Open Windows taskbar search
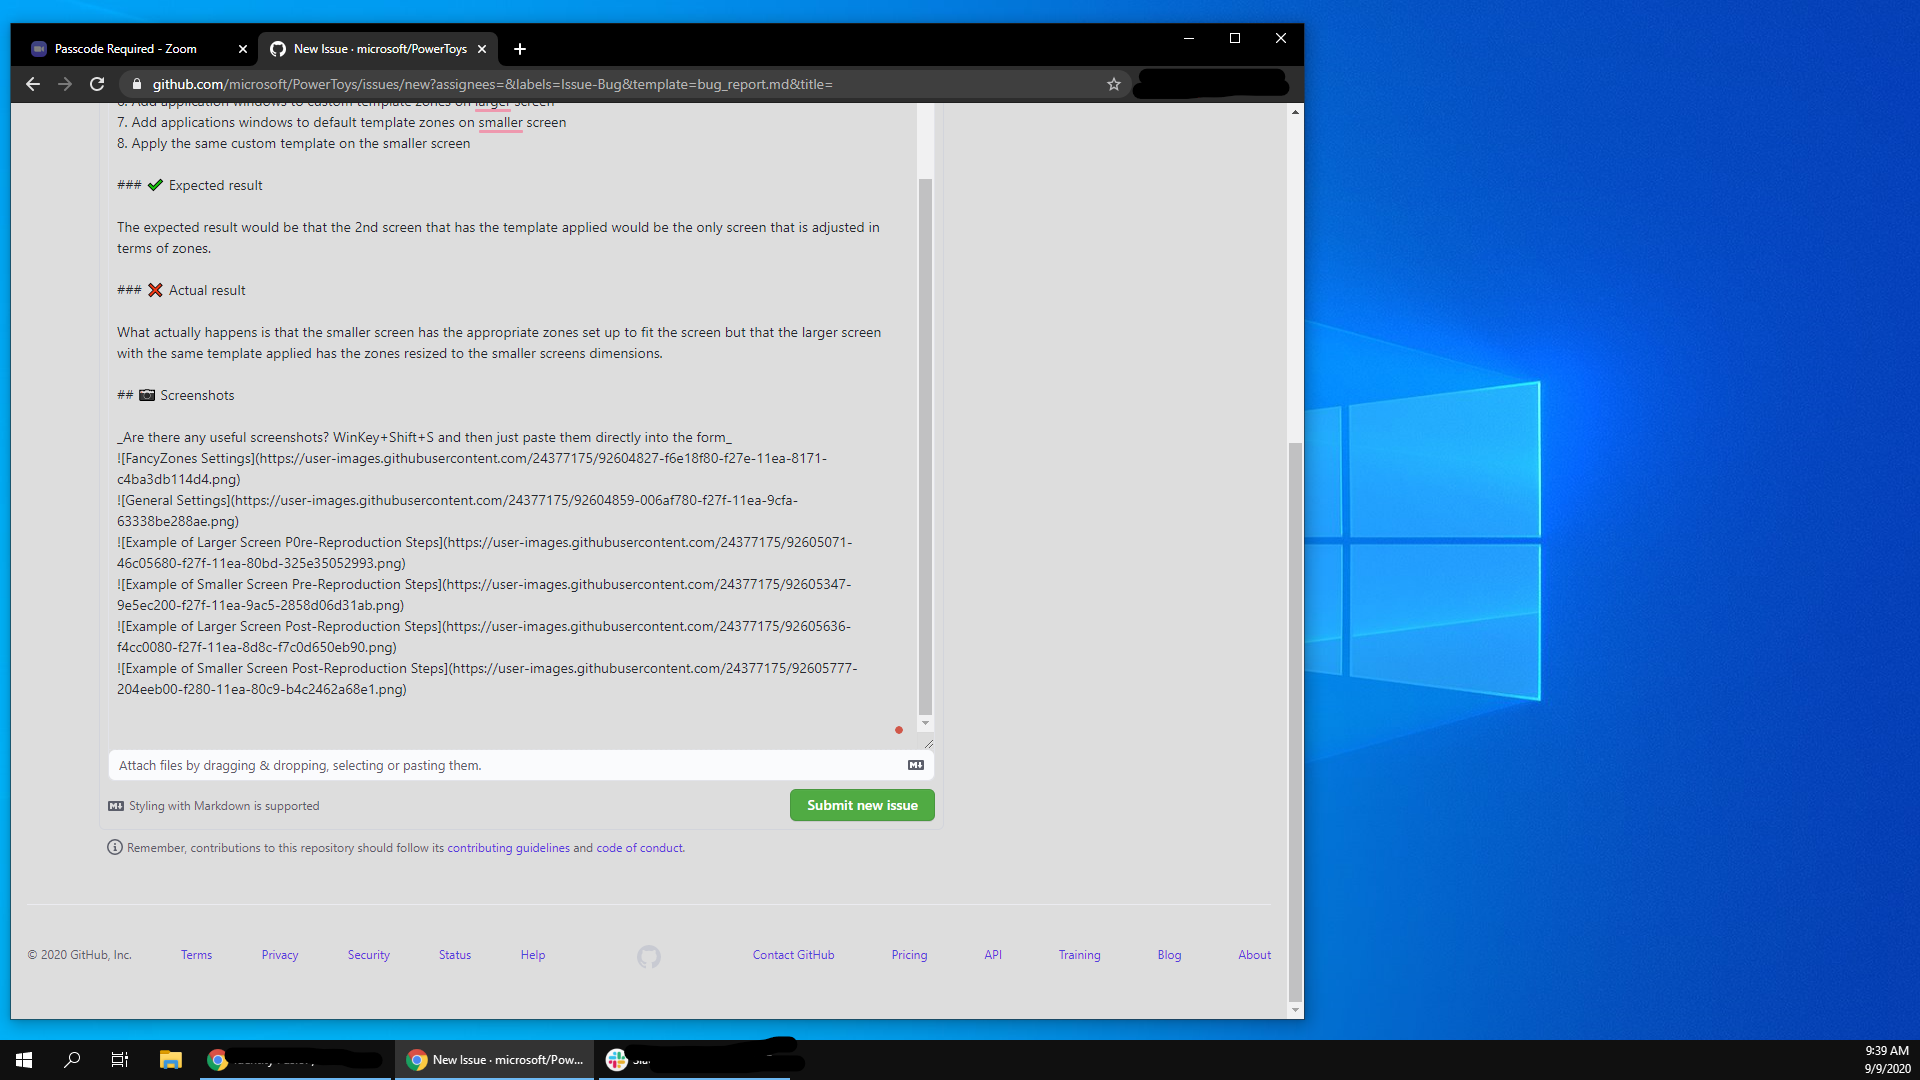Viewport: 1920px width, 1080px height. pyautogui.click(x=72, y=1060)
